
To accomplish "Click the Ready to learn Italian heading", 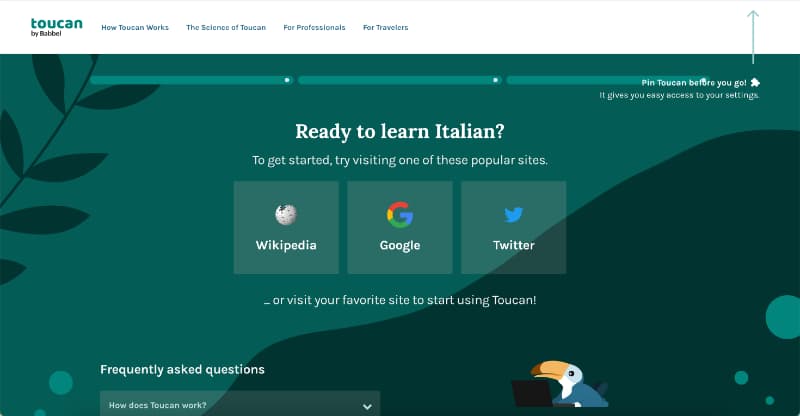I will pos(400,132).
